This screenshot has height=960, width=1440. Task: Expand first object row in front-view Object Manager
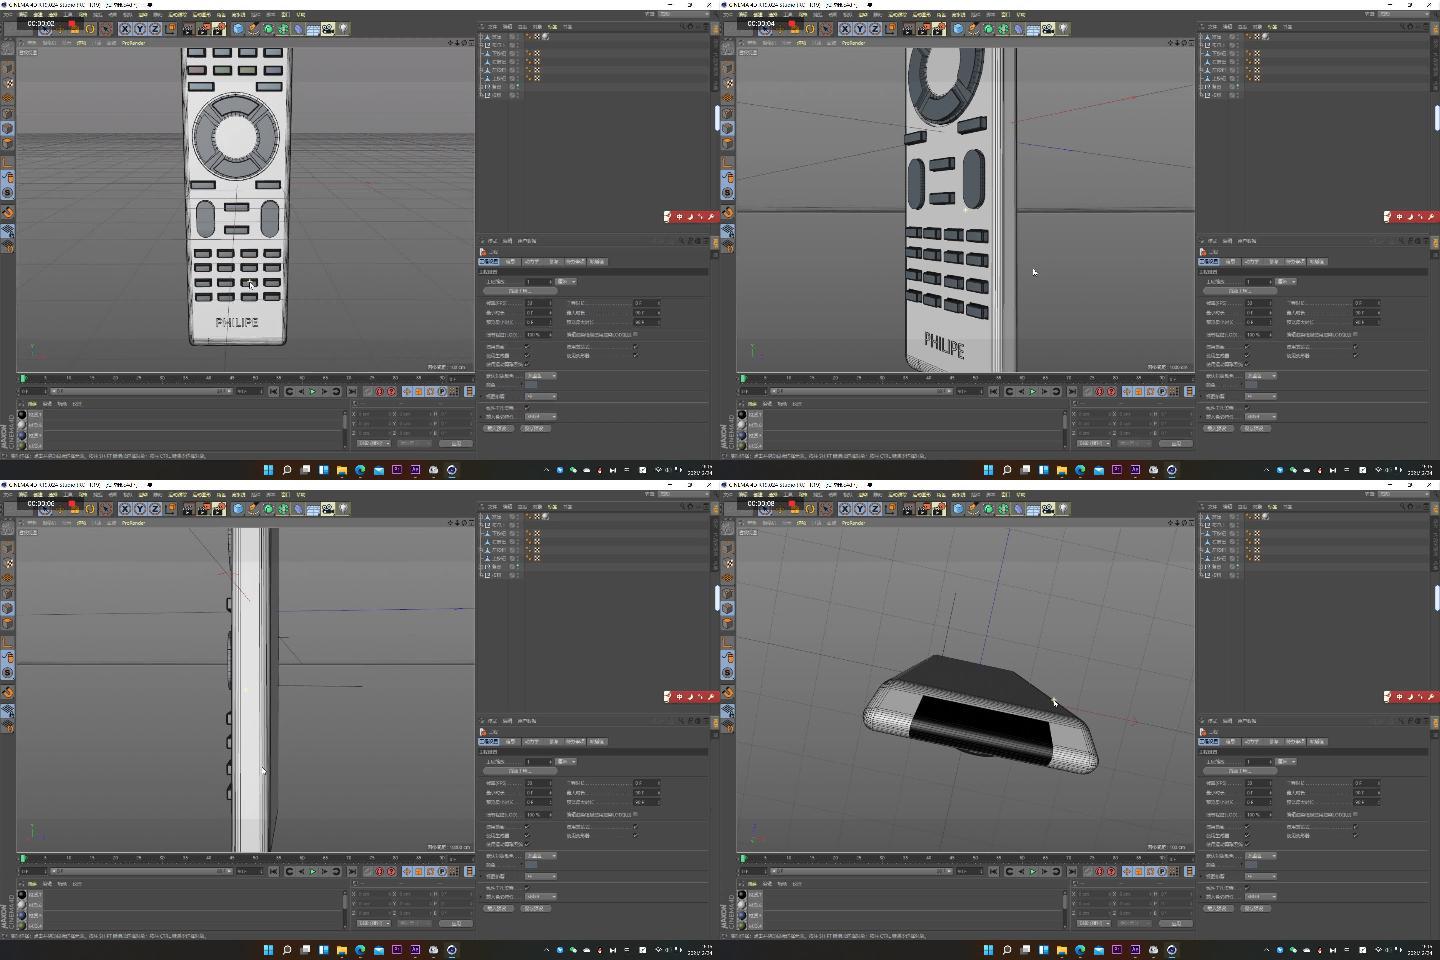[481, 36]
